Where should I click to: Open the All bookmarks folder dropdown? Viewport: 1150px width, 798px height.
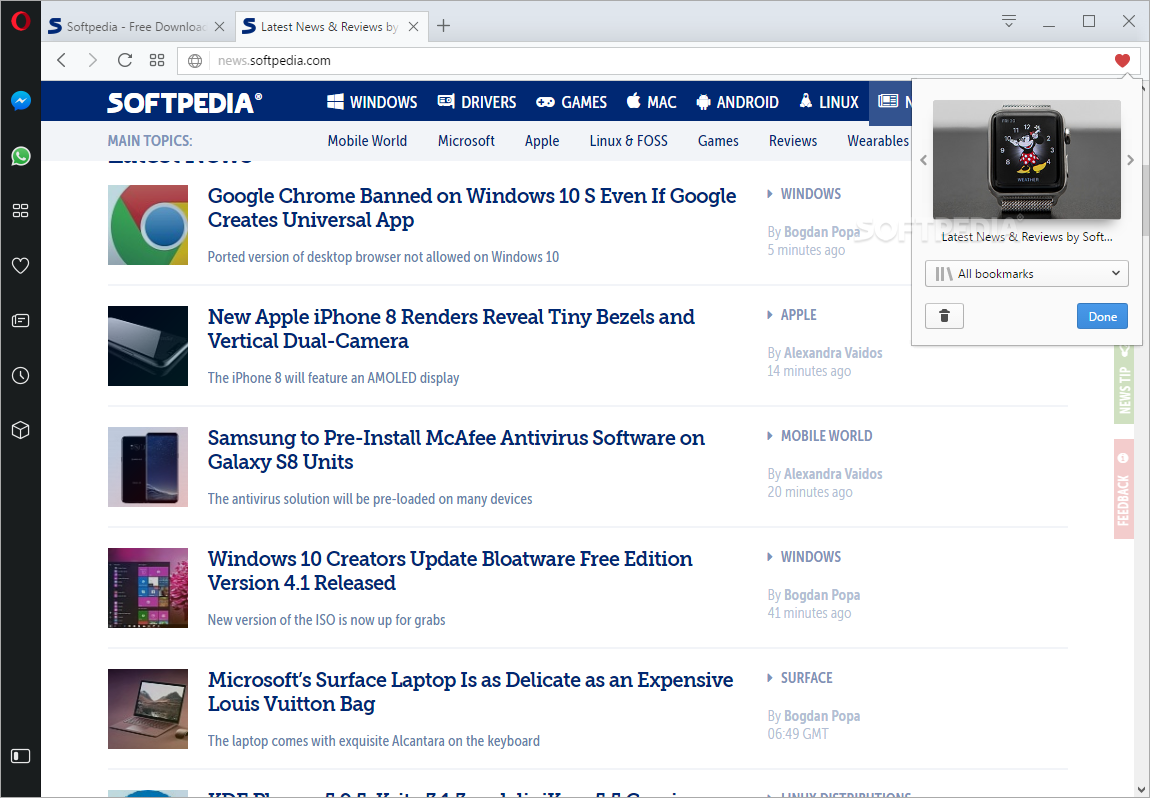click(x=1027, y=274)
